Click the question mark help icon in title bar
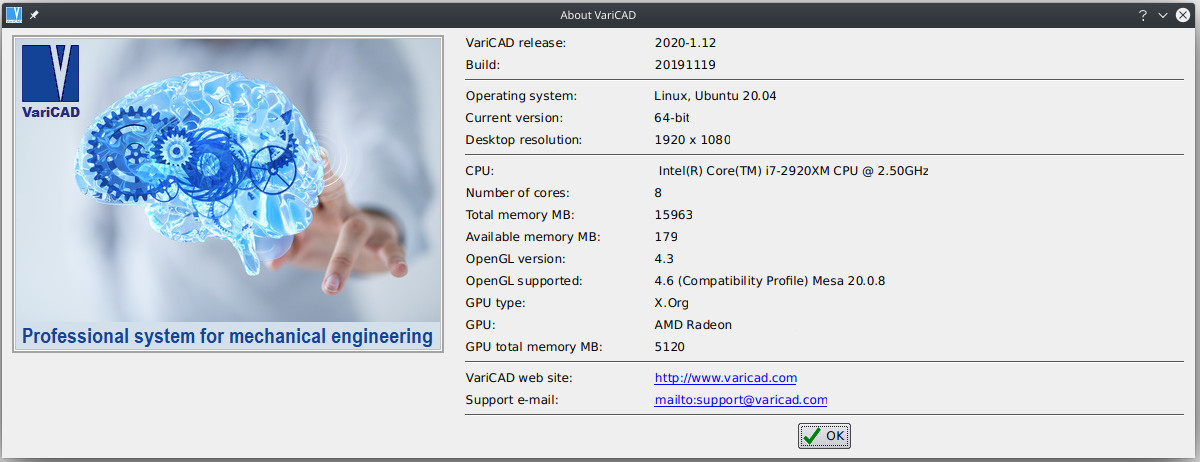This screenshot has height=462, width=1200. click(1142, 15)
